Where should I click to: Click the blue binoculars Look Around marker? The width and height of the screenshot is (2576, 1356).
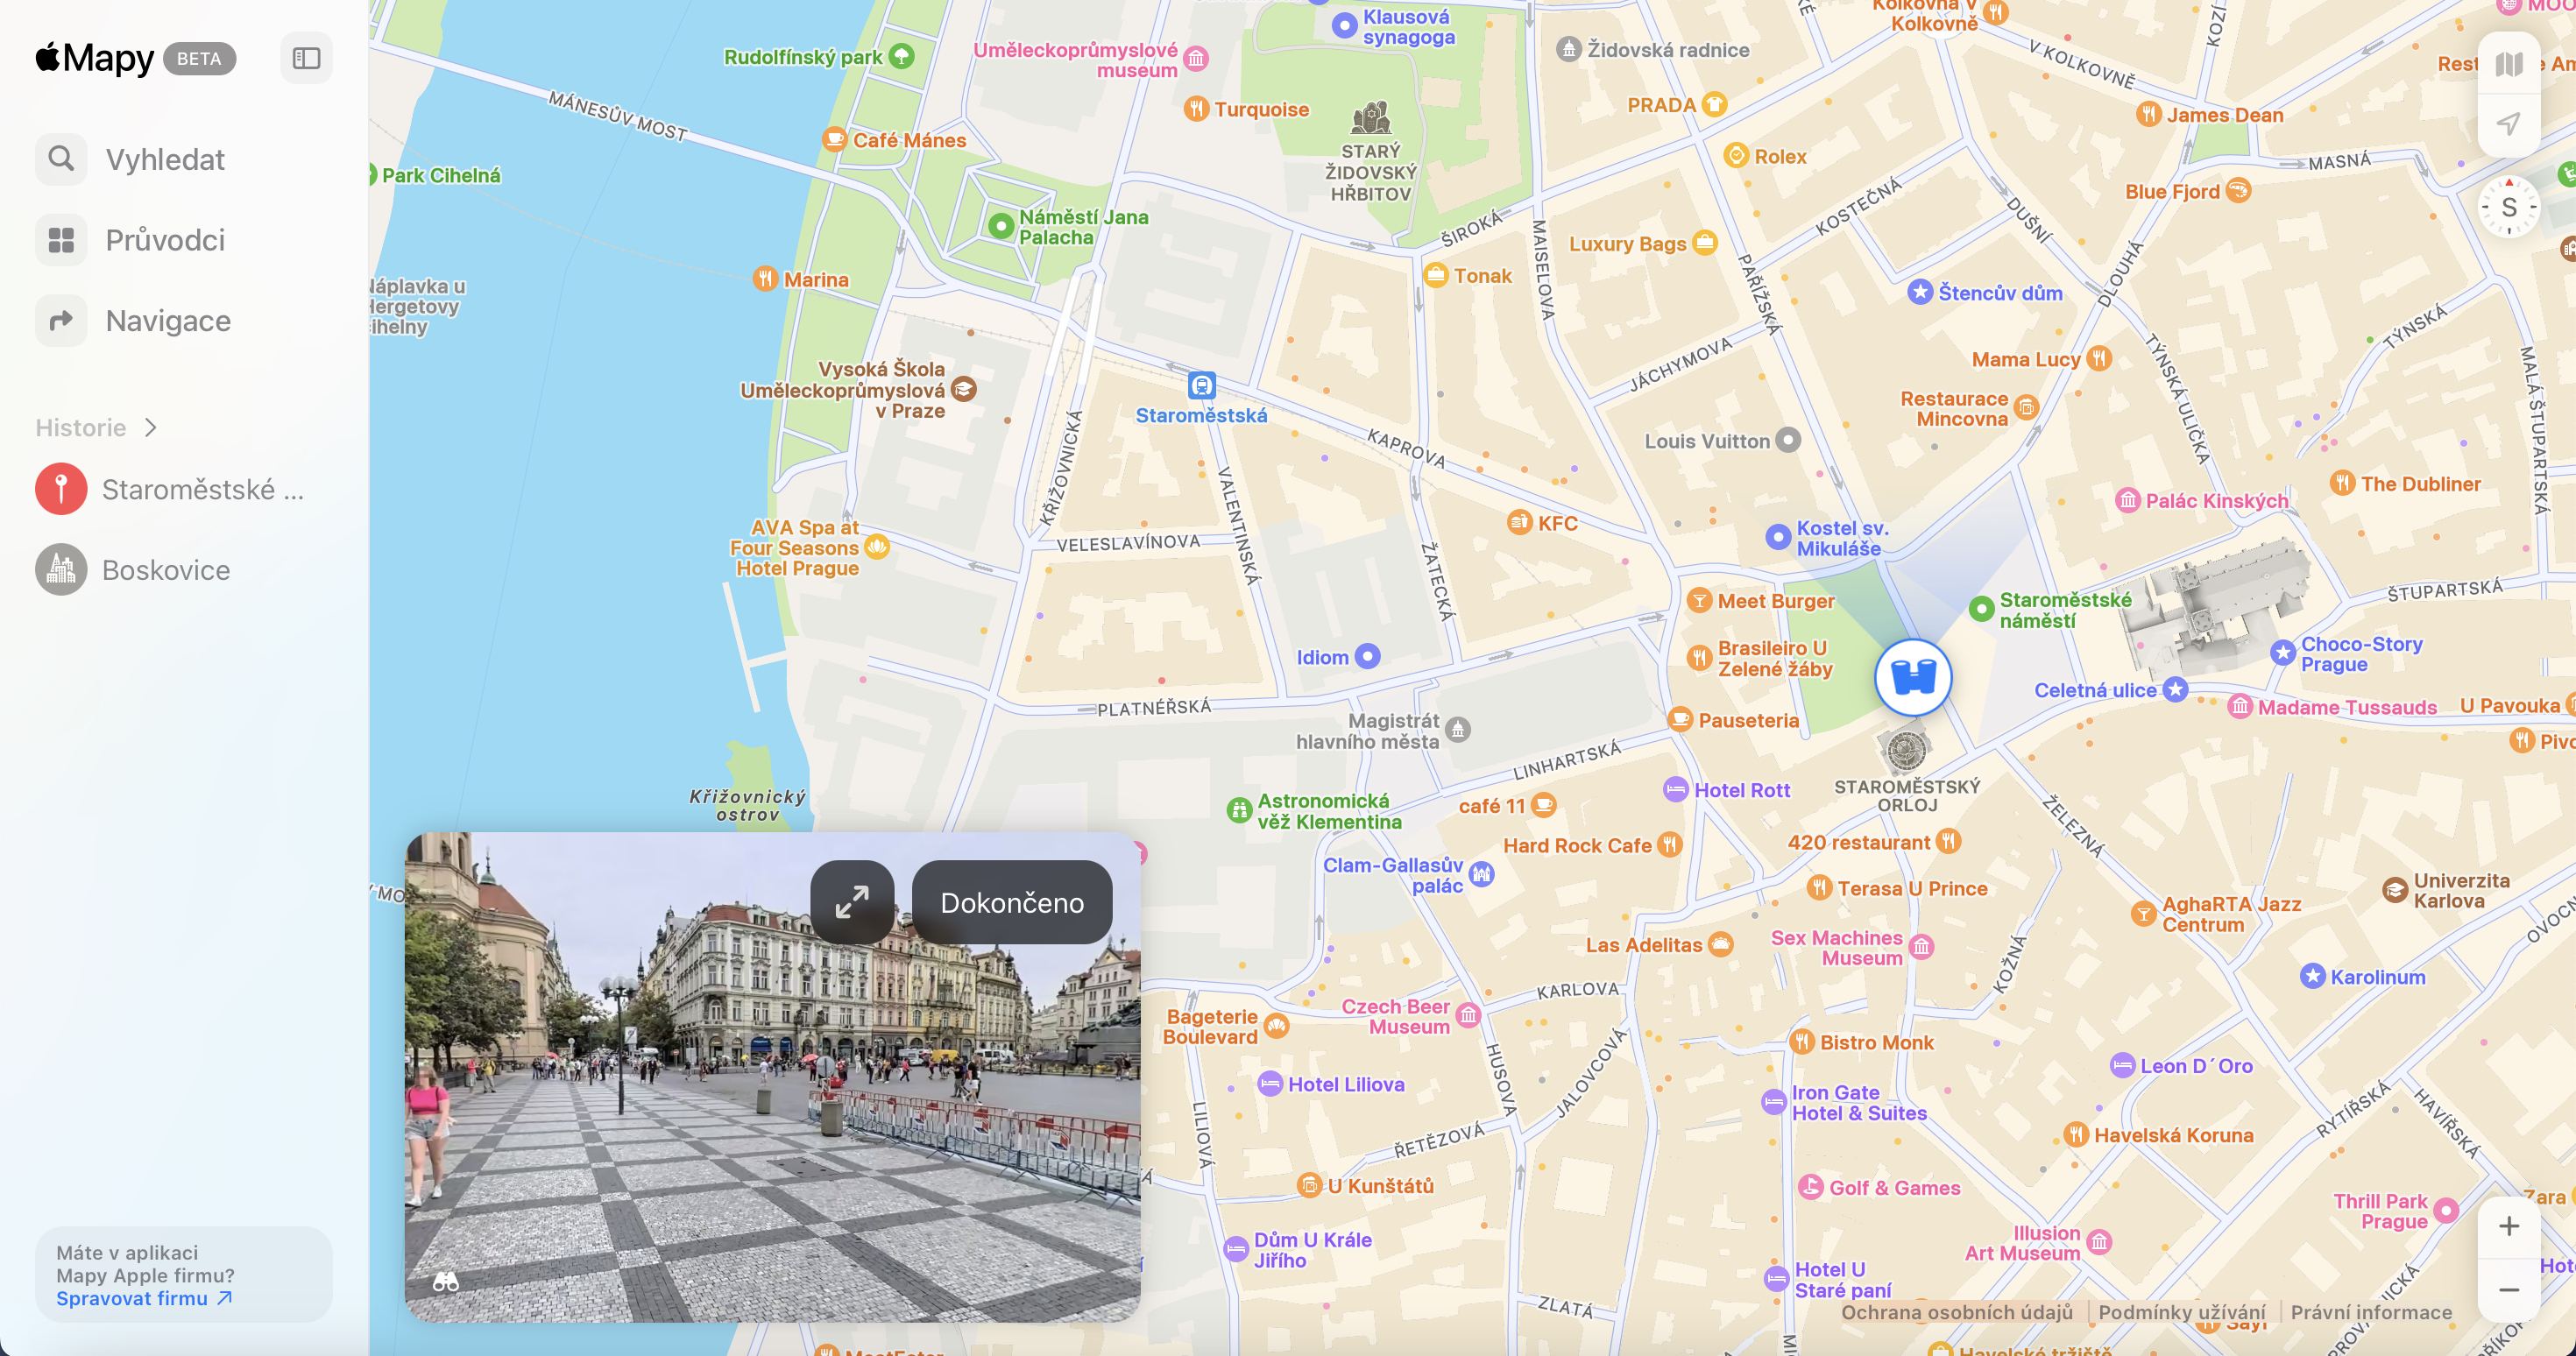pyautogui.click(x=1912, y=677)
